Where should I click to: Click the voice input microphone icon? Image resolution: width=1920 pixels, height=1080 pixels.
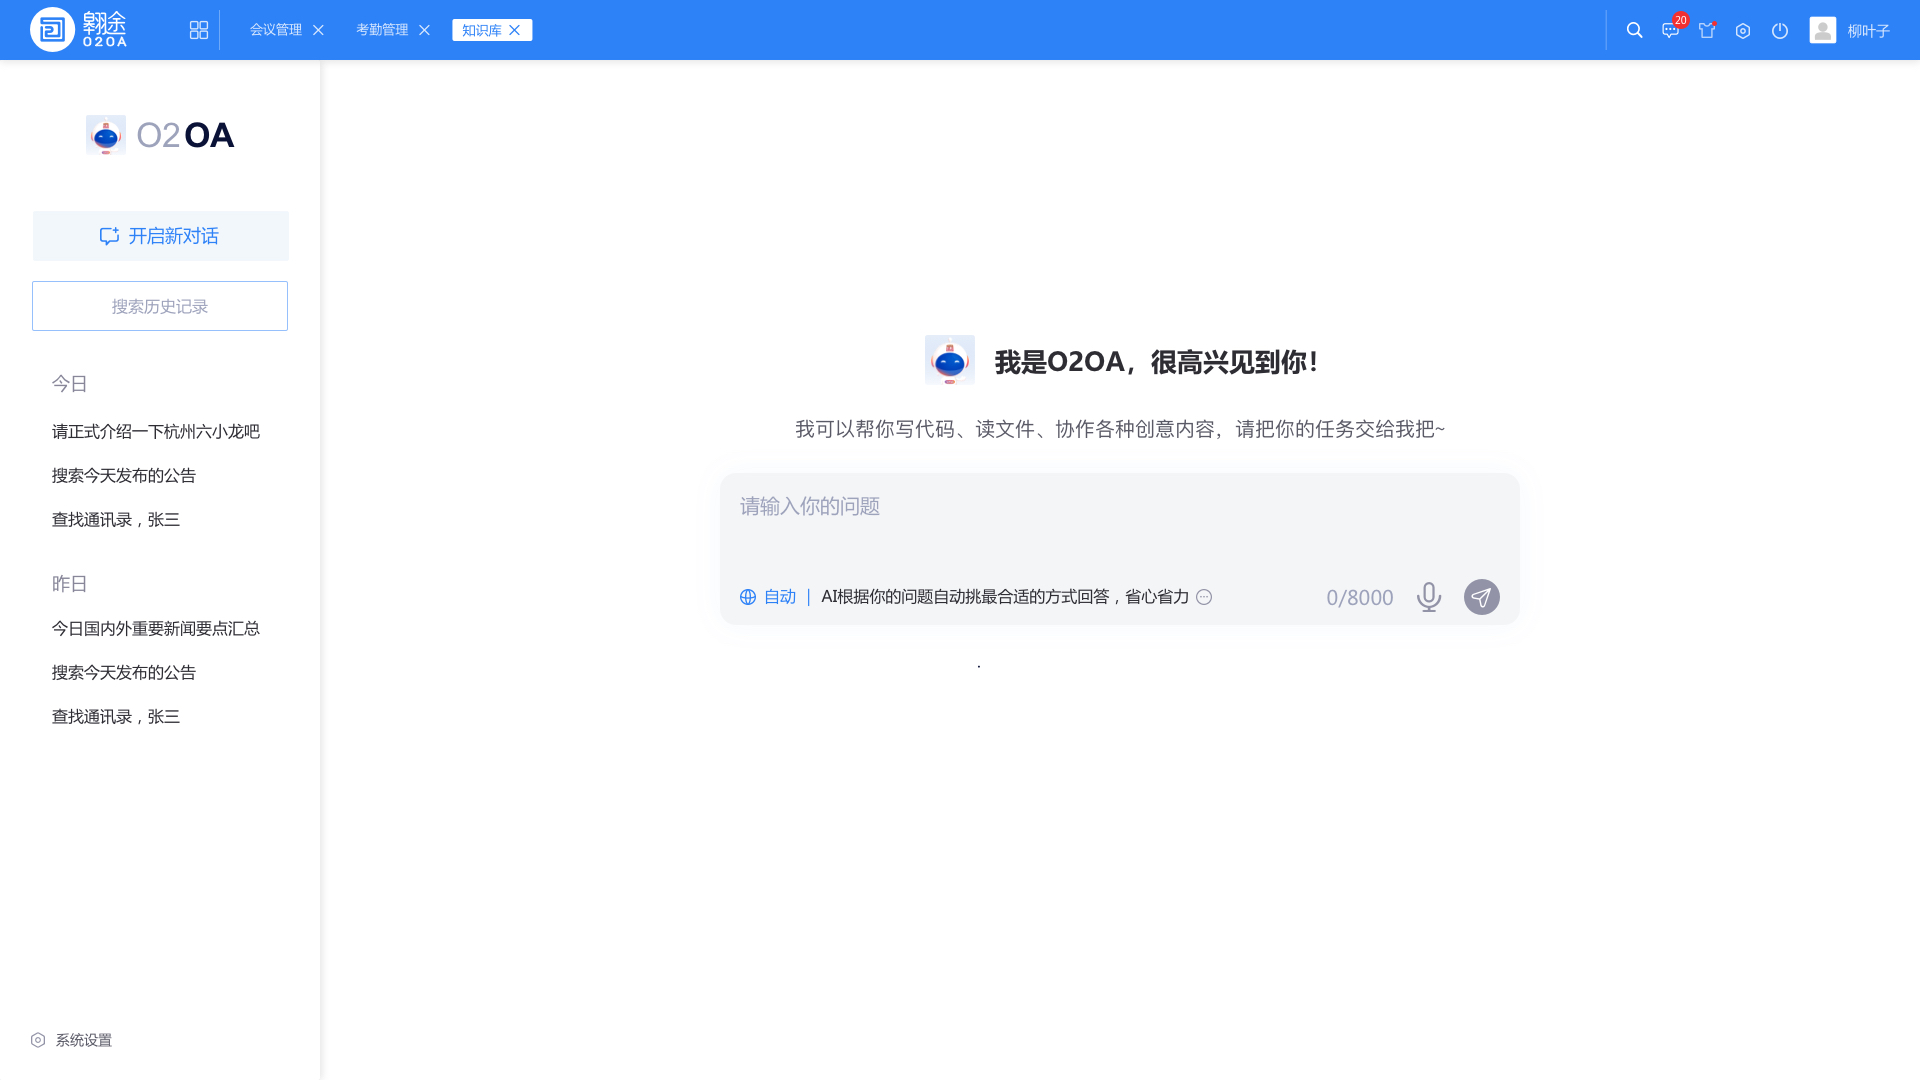click(x=1428, y=597)
